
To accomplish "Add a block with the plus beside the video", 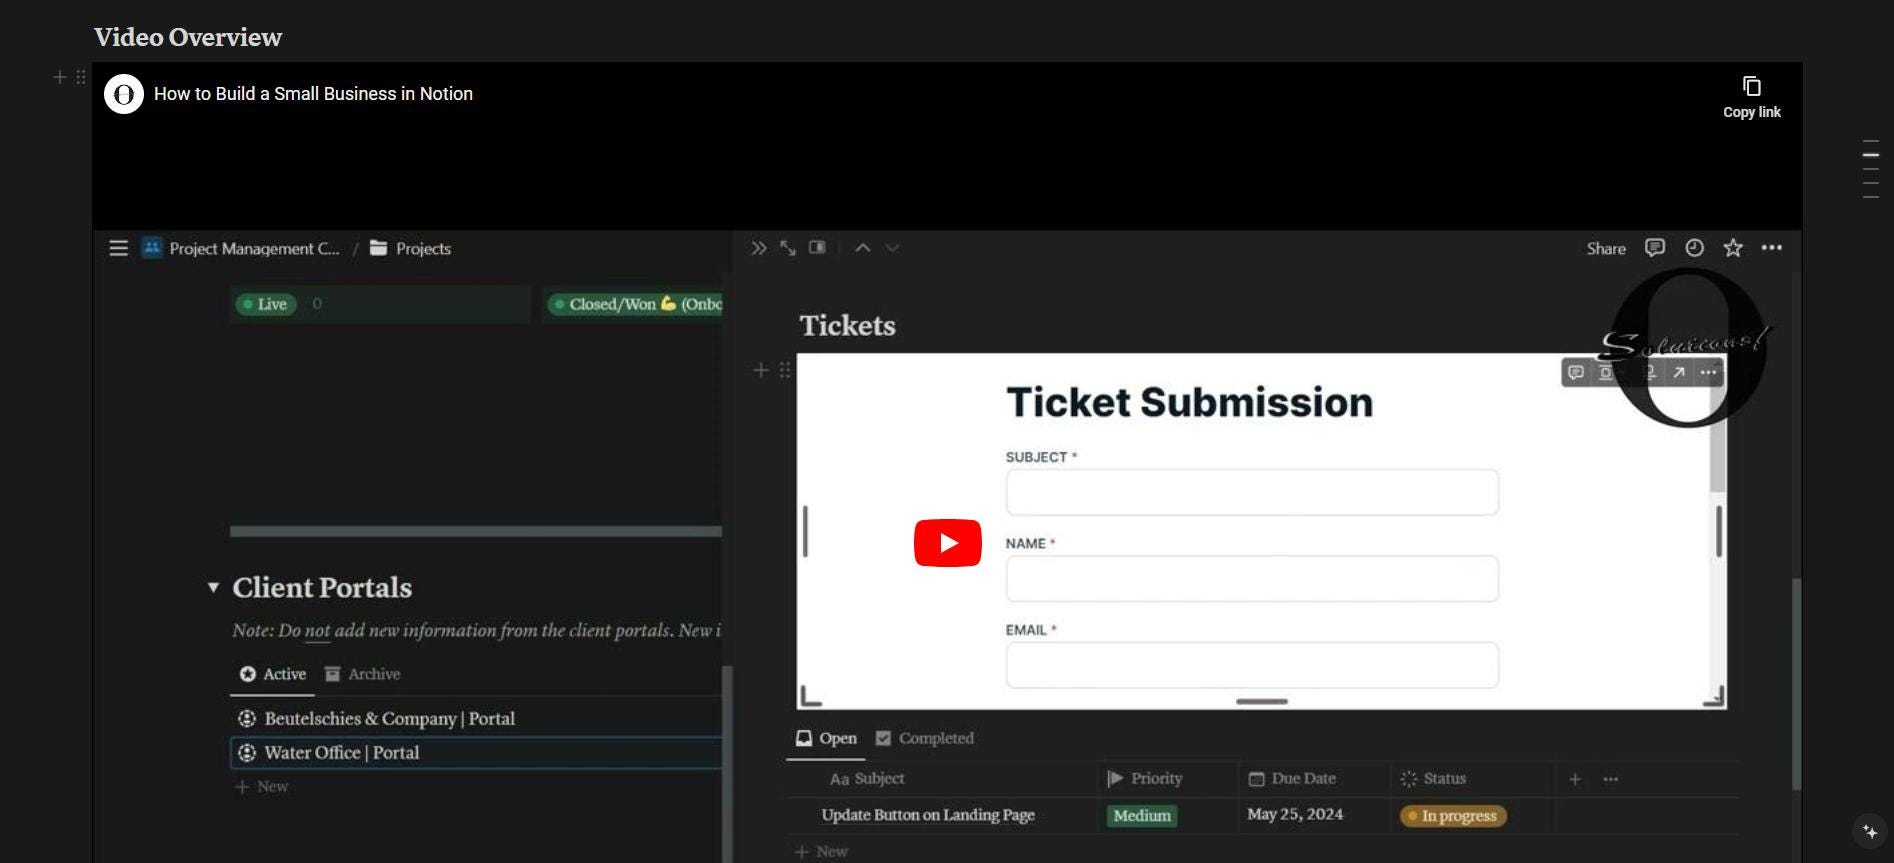I will tap(60, 77).
